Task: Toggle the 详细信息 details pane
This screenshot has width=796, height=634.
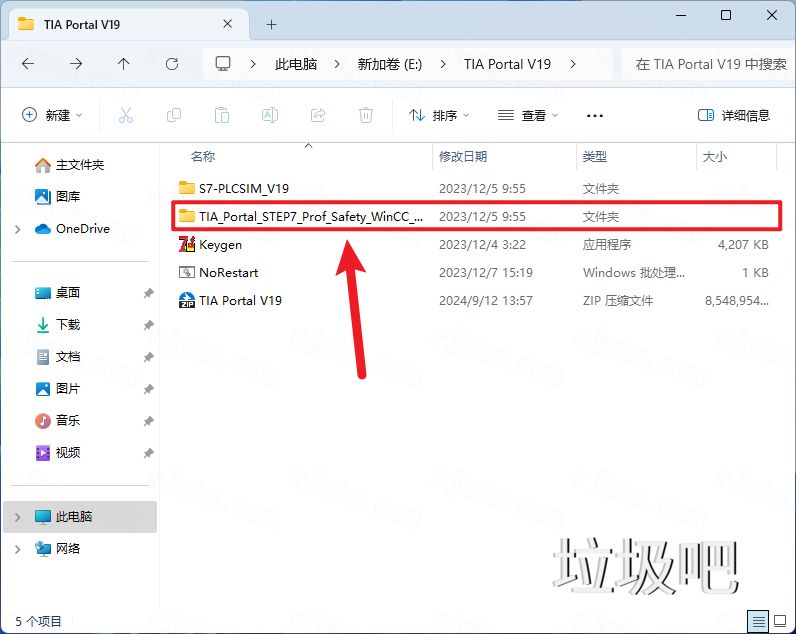Action: (734, 115)
